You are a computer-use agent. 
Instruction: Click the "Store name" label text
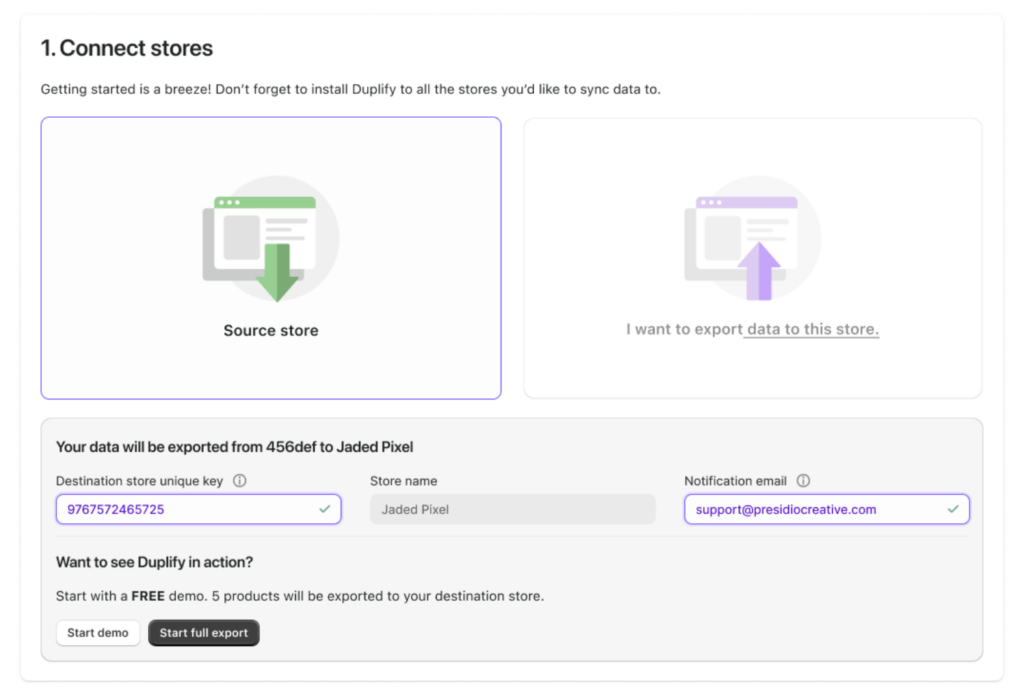pyautogui.click(x=403, y=481)
